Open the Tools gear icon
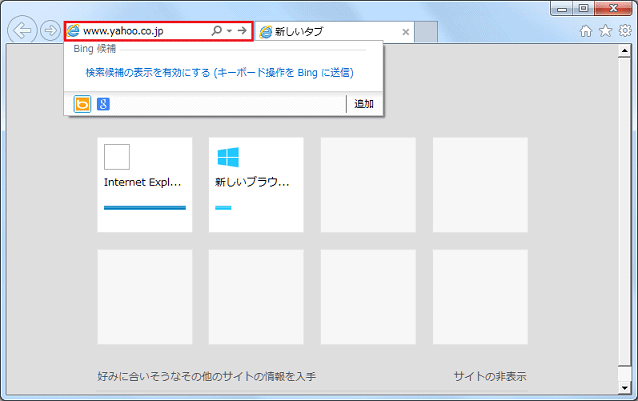 [x=625, y=31]
